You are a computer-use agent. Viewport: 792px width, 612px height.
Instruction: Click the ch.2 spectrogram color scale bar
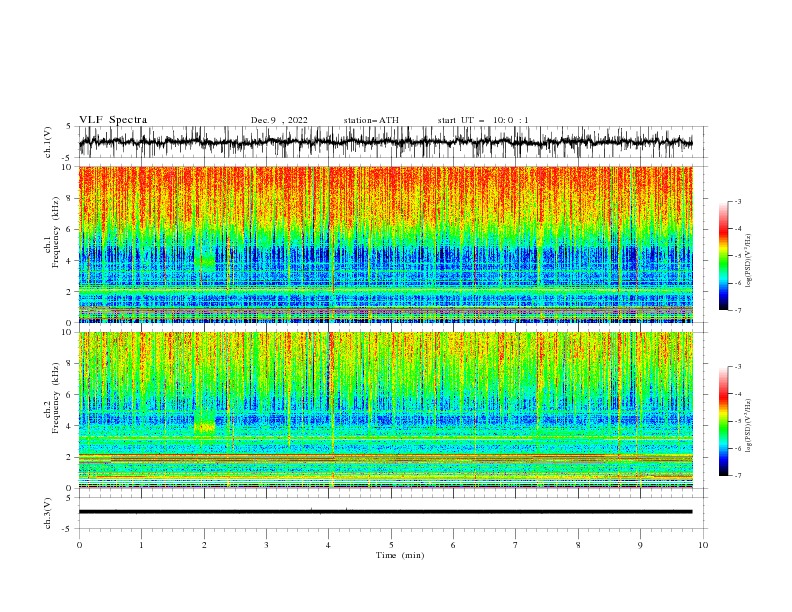click(724, 421)
